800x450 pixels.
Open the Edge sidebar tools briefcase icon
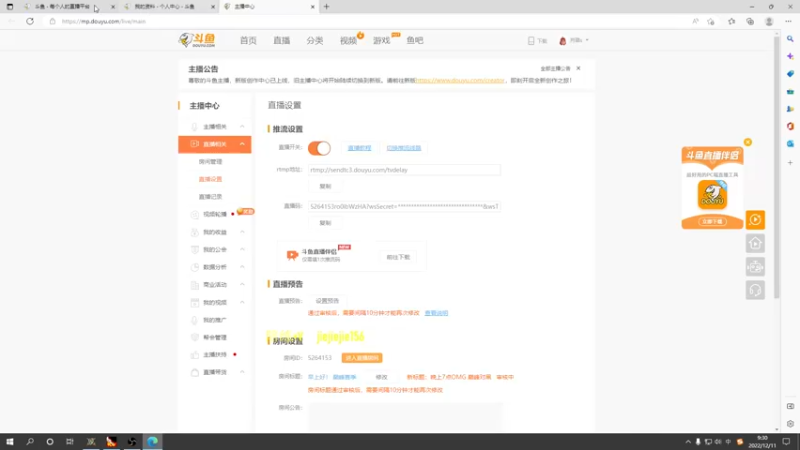790,92
